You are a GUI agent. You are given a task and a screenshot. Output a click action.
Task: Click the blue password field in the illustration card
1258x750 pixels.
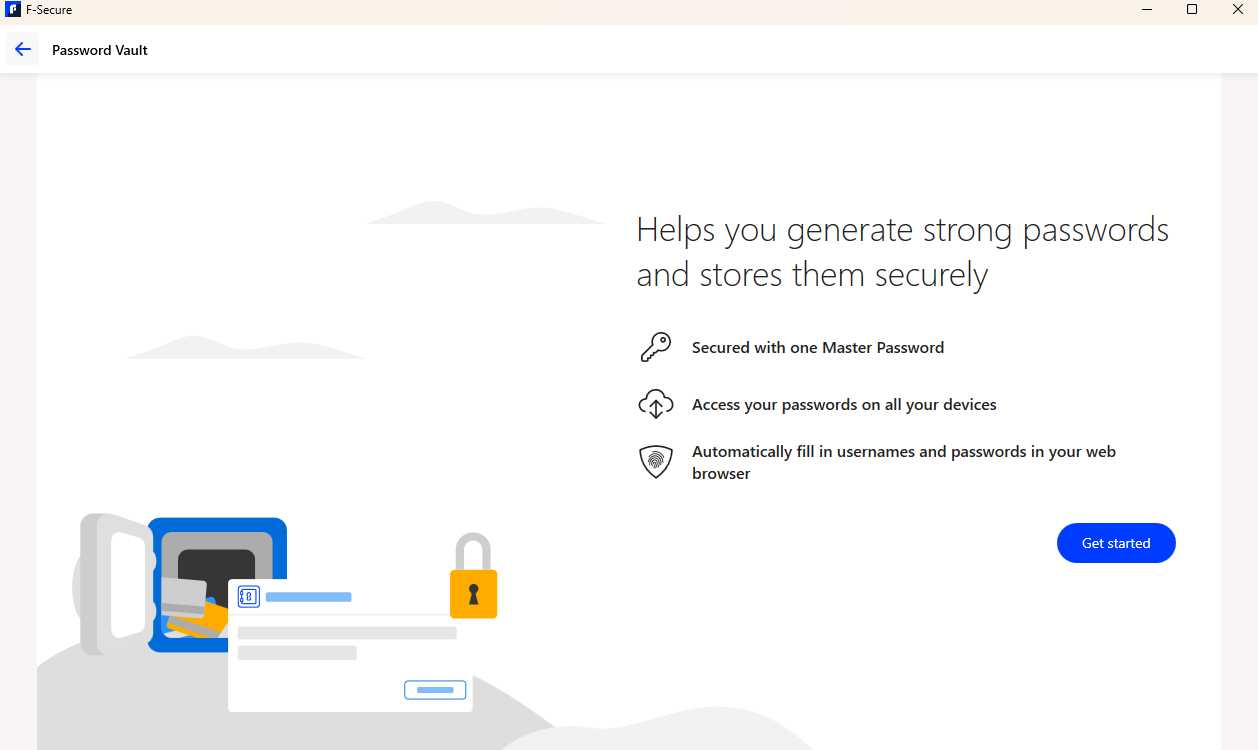[x=308, y=596]
